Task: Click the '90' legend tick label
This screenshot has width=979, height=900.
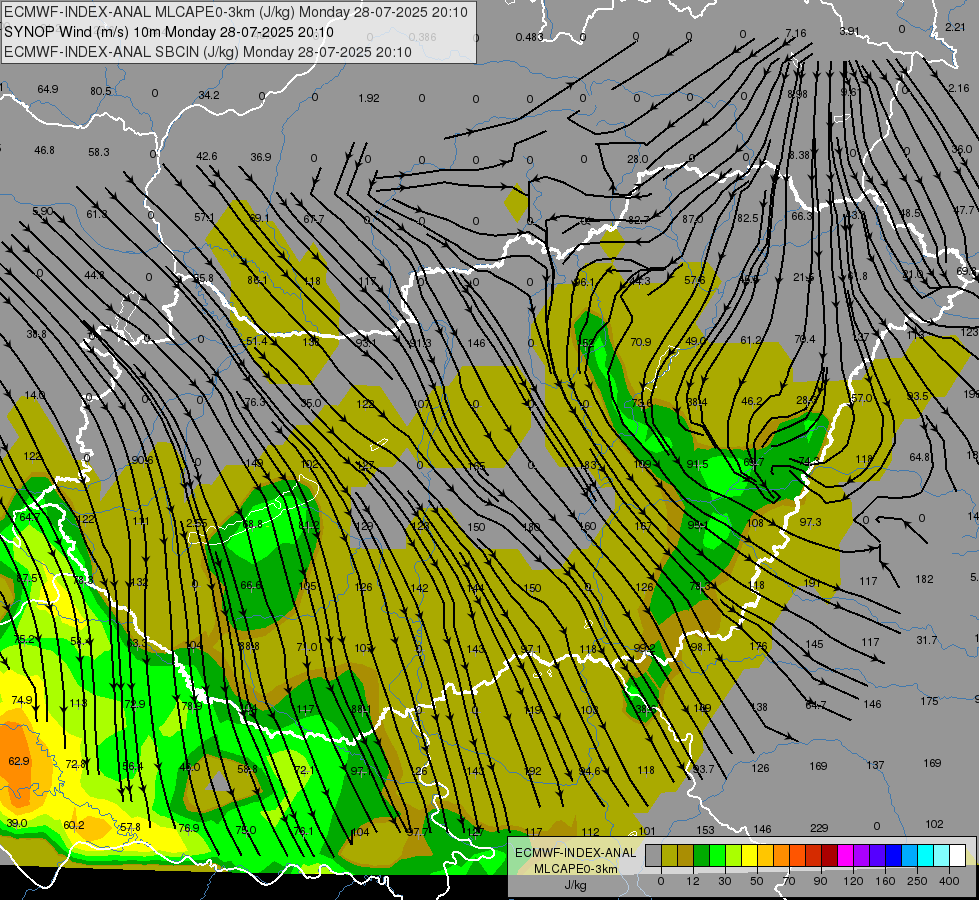Action: pyautogui.click(x=820, y=881)
